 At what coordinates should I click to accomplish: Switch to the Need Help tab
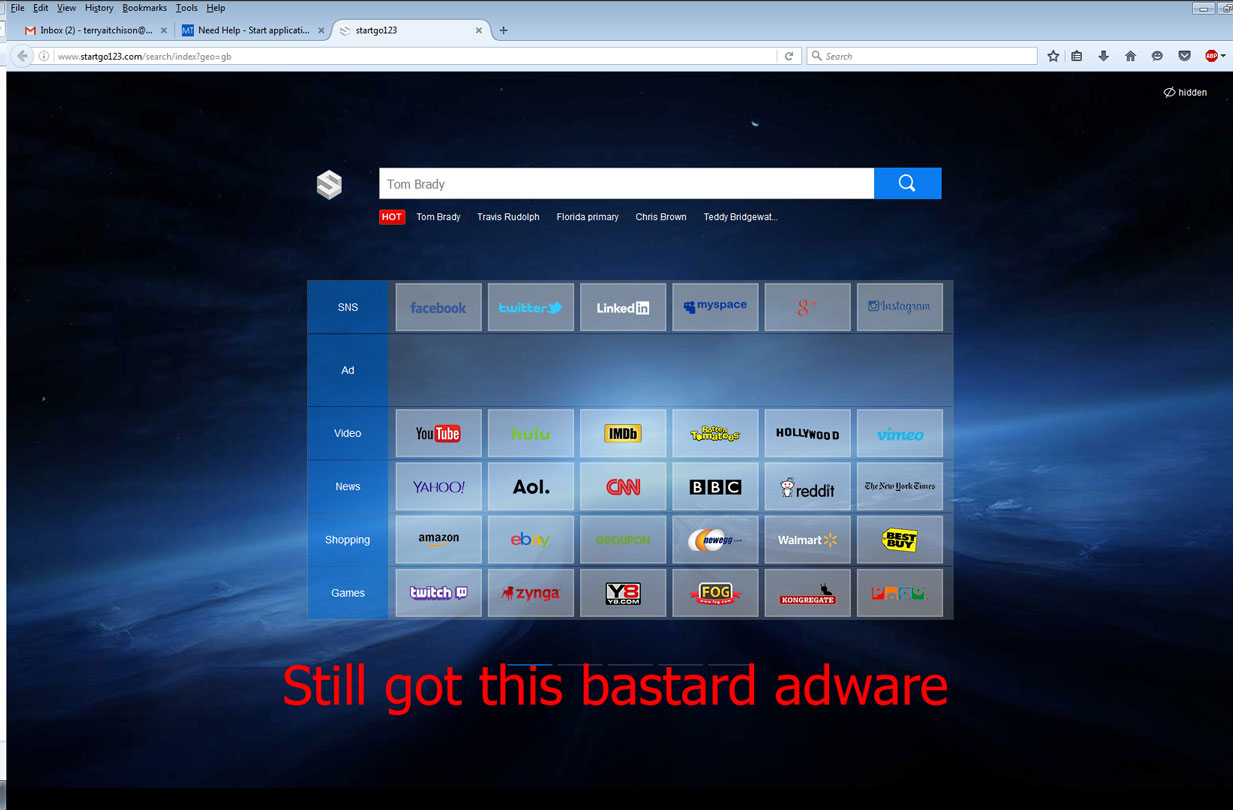coord(253,30)
